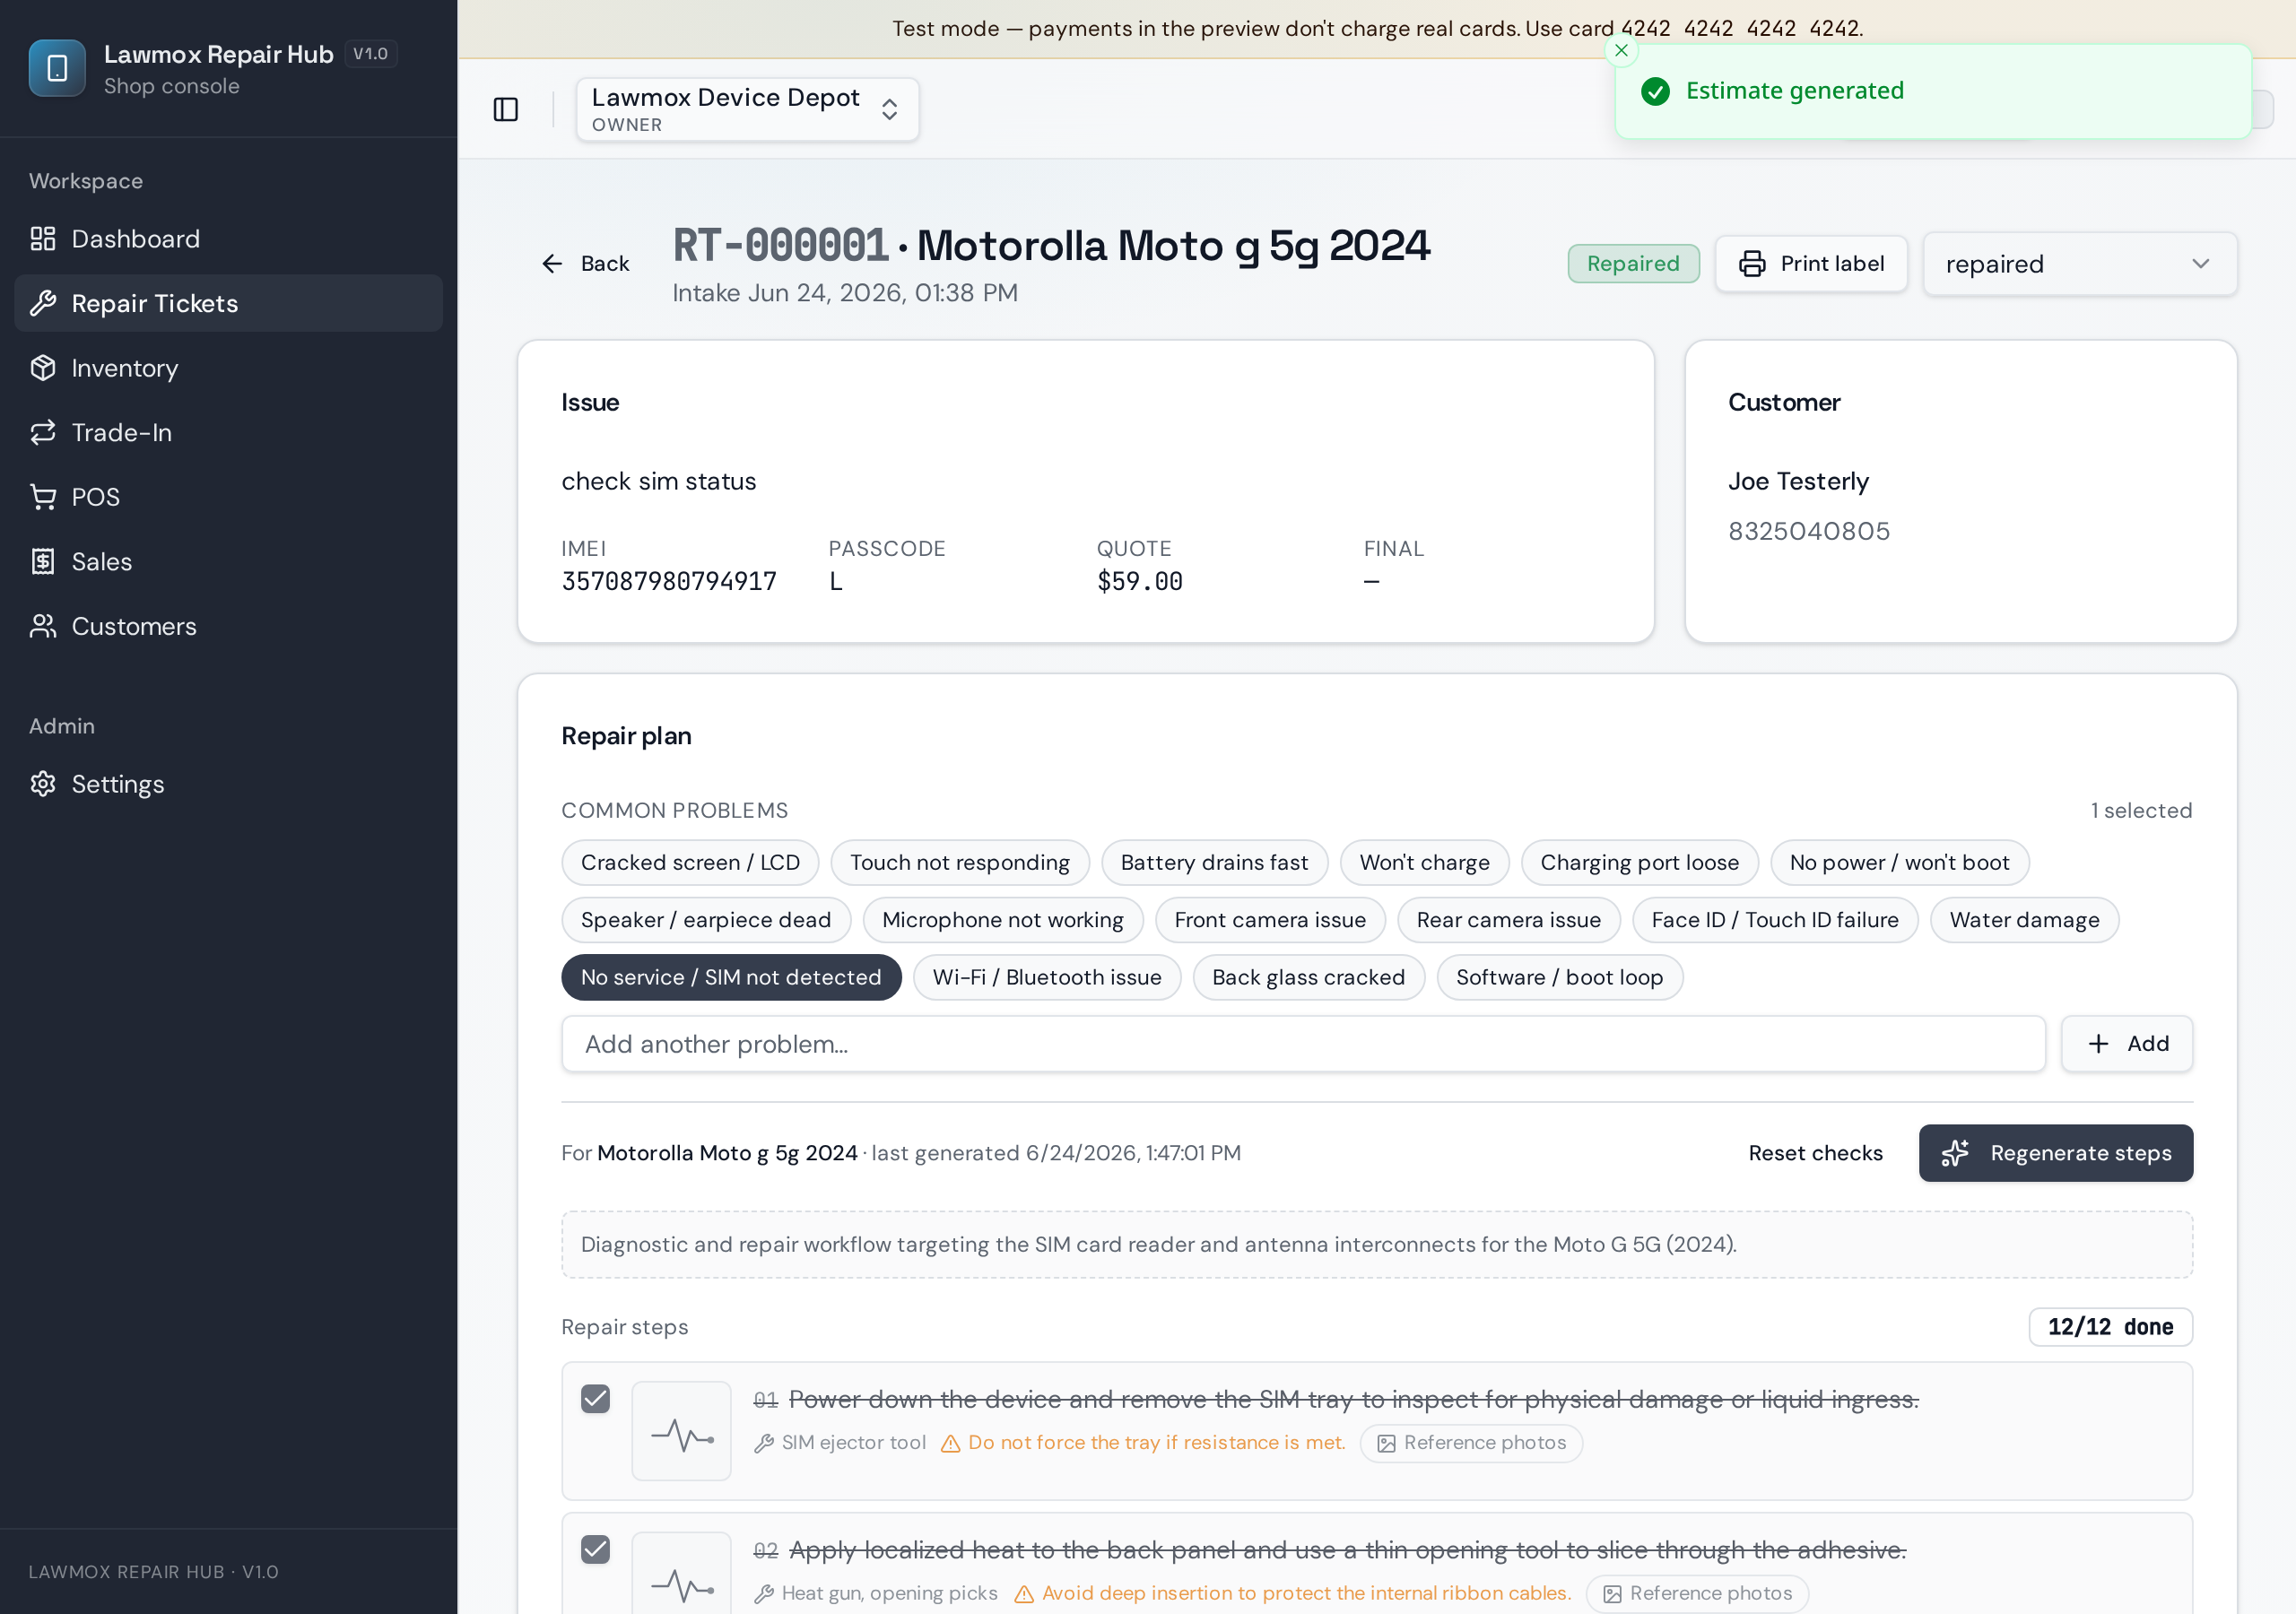
Task: Dismiss the Estimate generated toast
Action: pyautogui.click(x=1621, y=50)
